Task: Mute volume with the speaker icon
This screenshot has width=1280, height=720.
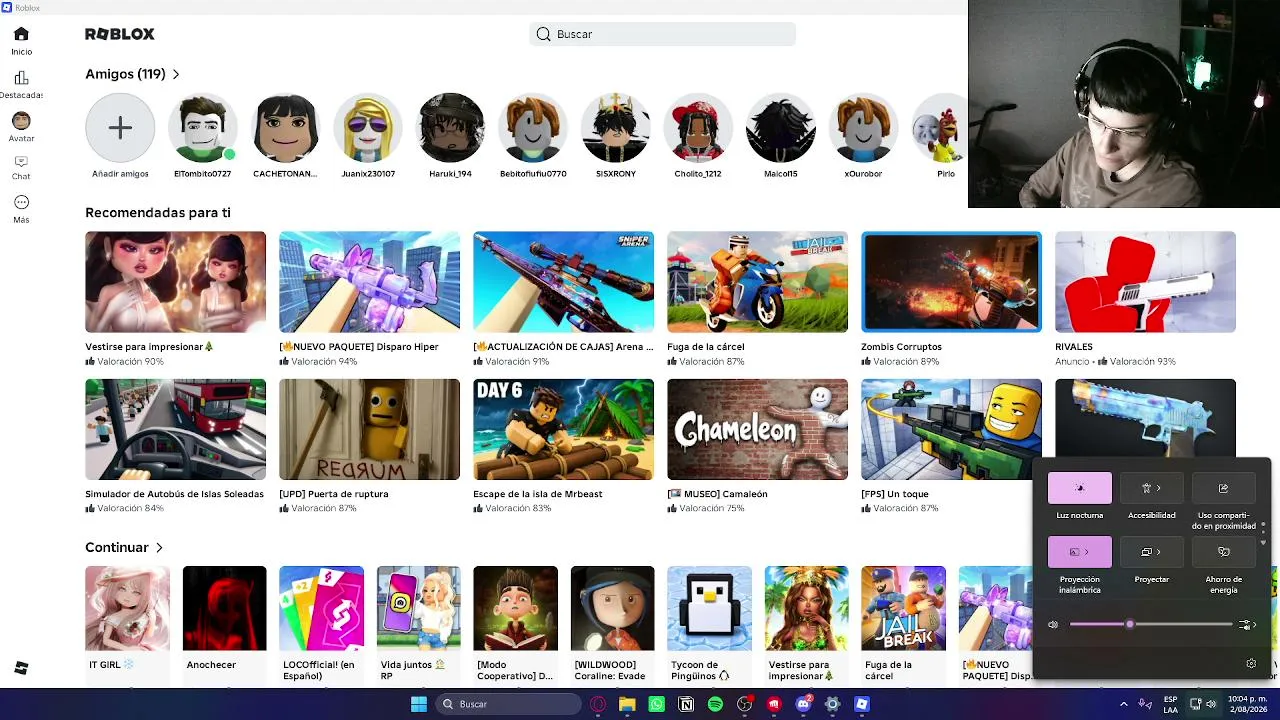Action: click(1053, 625)
